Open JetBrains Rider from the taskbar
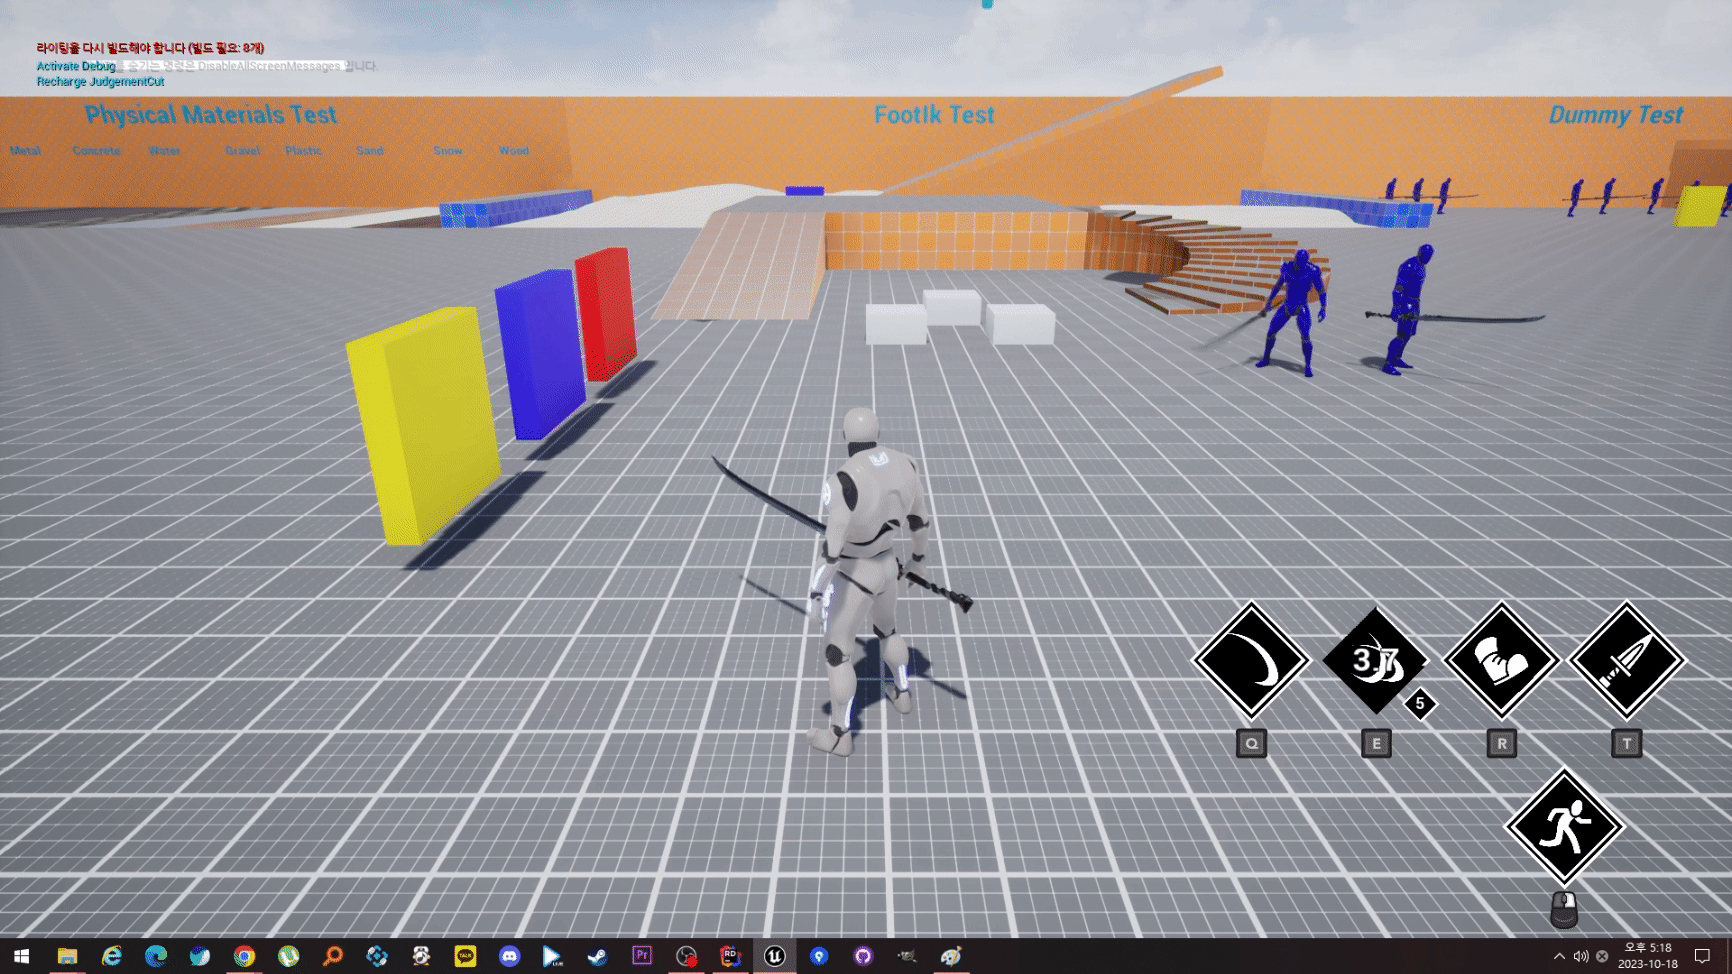The image size is (1732, 974). pyautogui.click(x=730, y=956)
